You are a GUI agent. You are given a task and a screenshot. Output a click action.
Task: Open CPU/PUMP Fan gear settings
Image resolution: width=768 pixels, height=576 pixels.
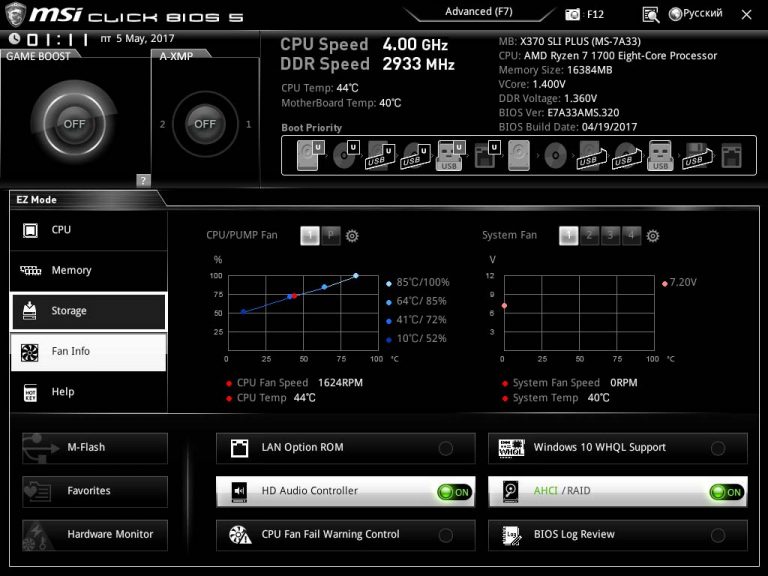tap(352, 236)
